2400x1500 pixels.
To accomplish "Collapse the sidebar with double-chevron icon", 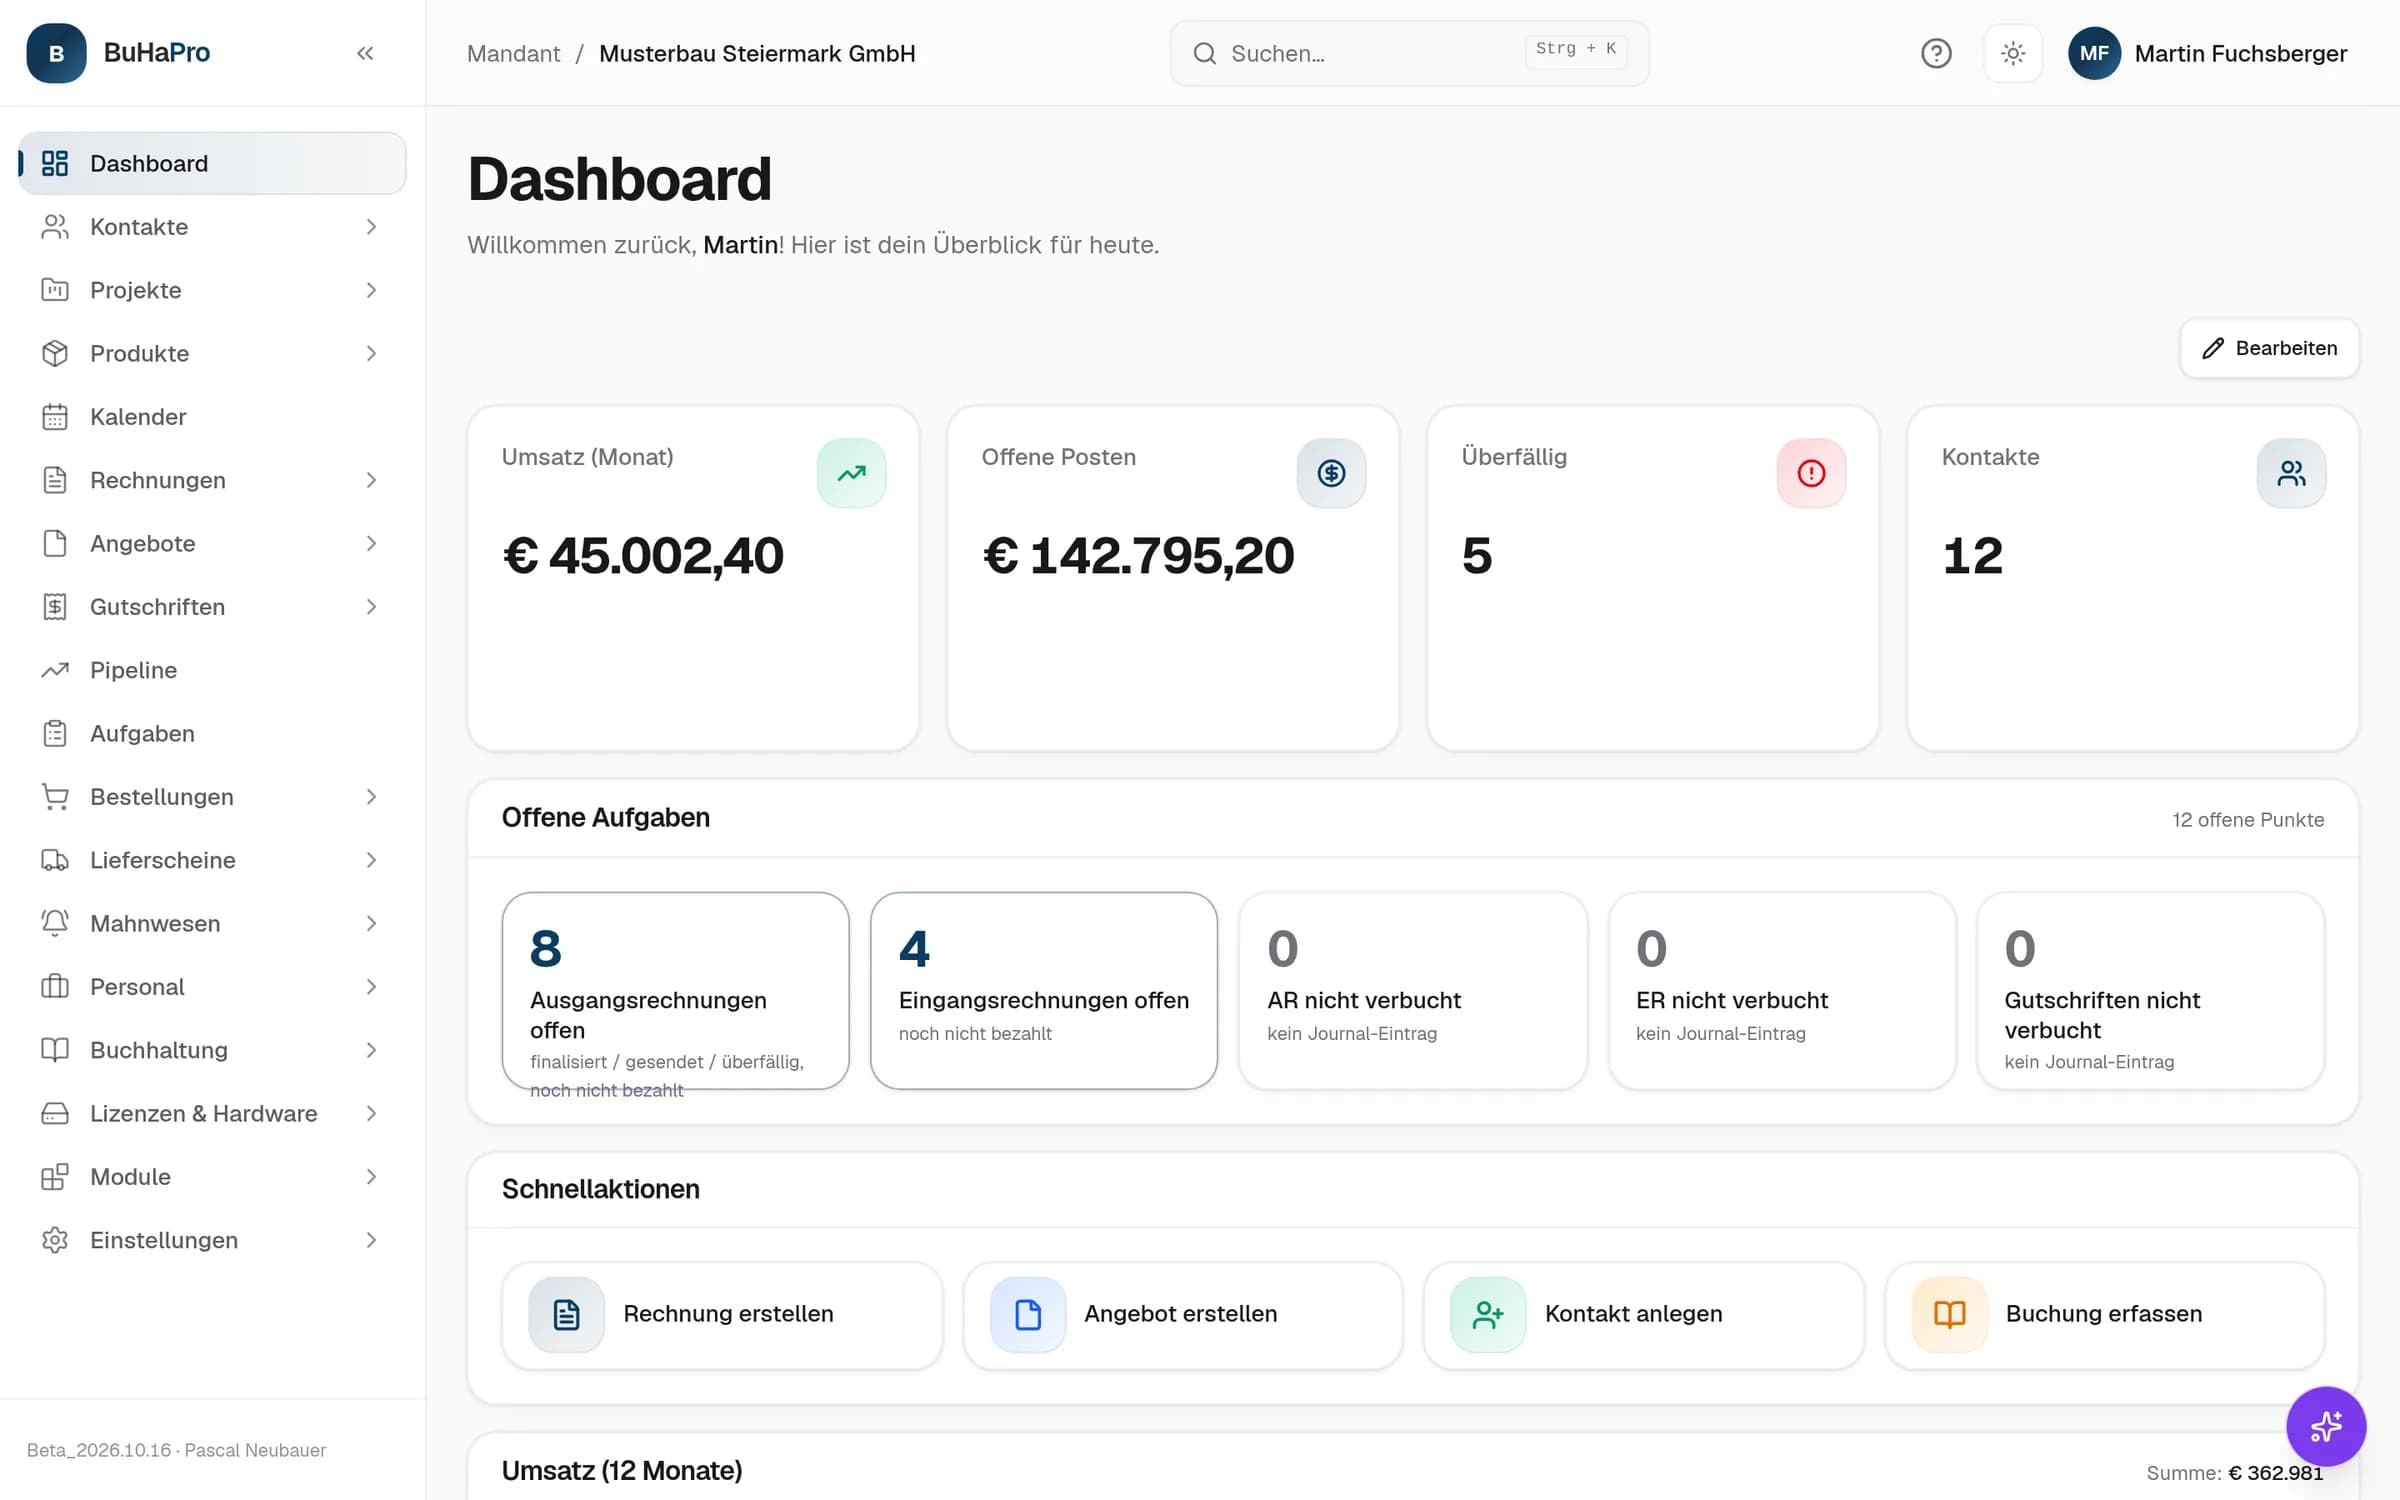I will [x=365, y=53].
